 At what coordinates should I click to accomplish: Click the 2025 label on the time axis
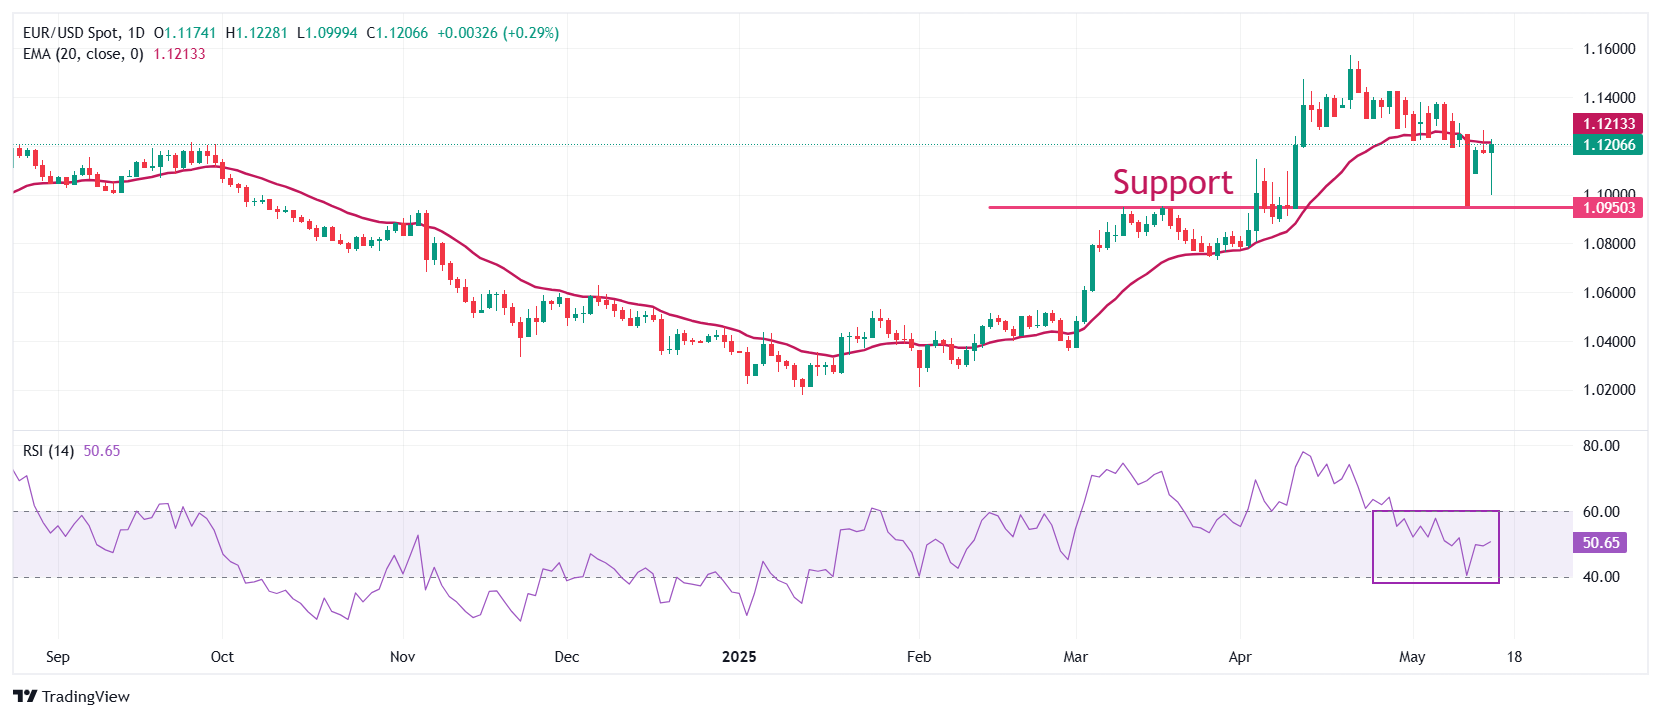point(739,657)
